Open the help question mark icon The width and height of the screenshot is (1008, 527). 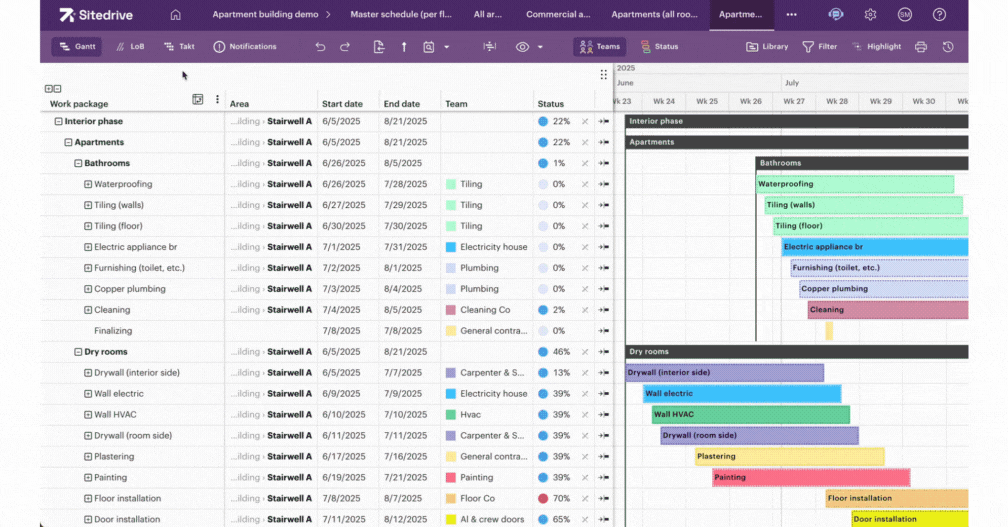click(x=939, y=15)
